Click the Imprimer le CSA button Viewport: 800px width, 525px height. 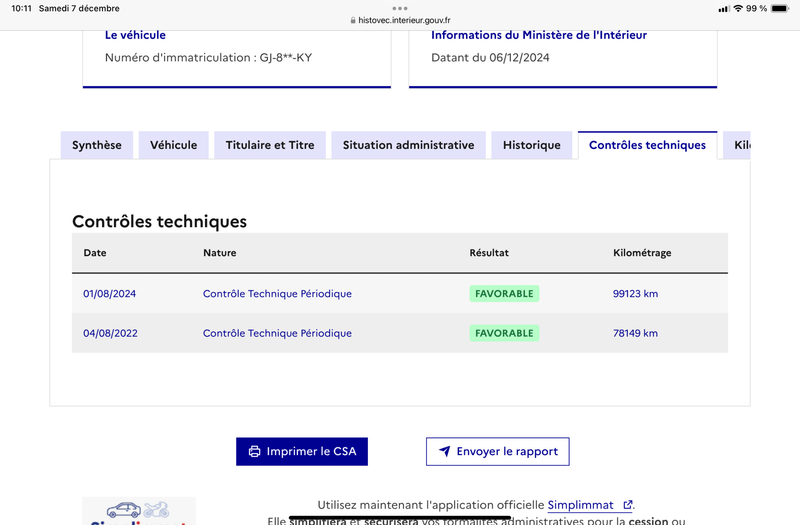pyautogui.click(x=302, y=452)
